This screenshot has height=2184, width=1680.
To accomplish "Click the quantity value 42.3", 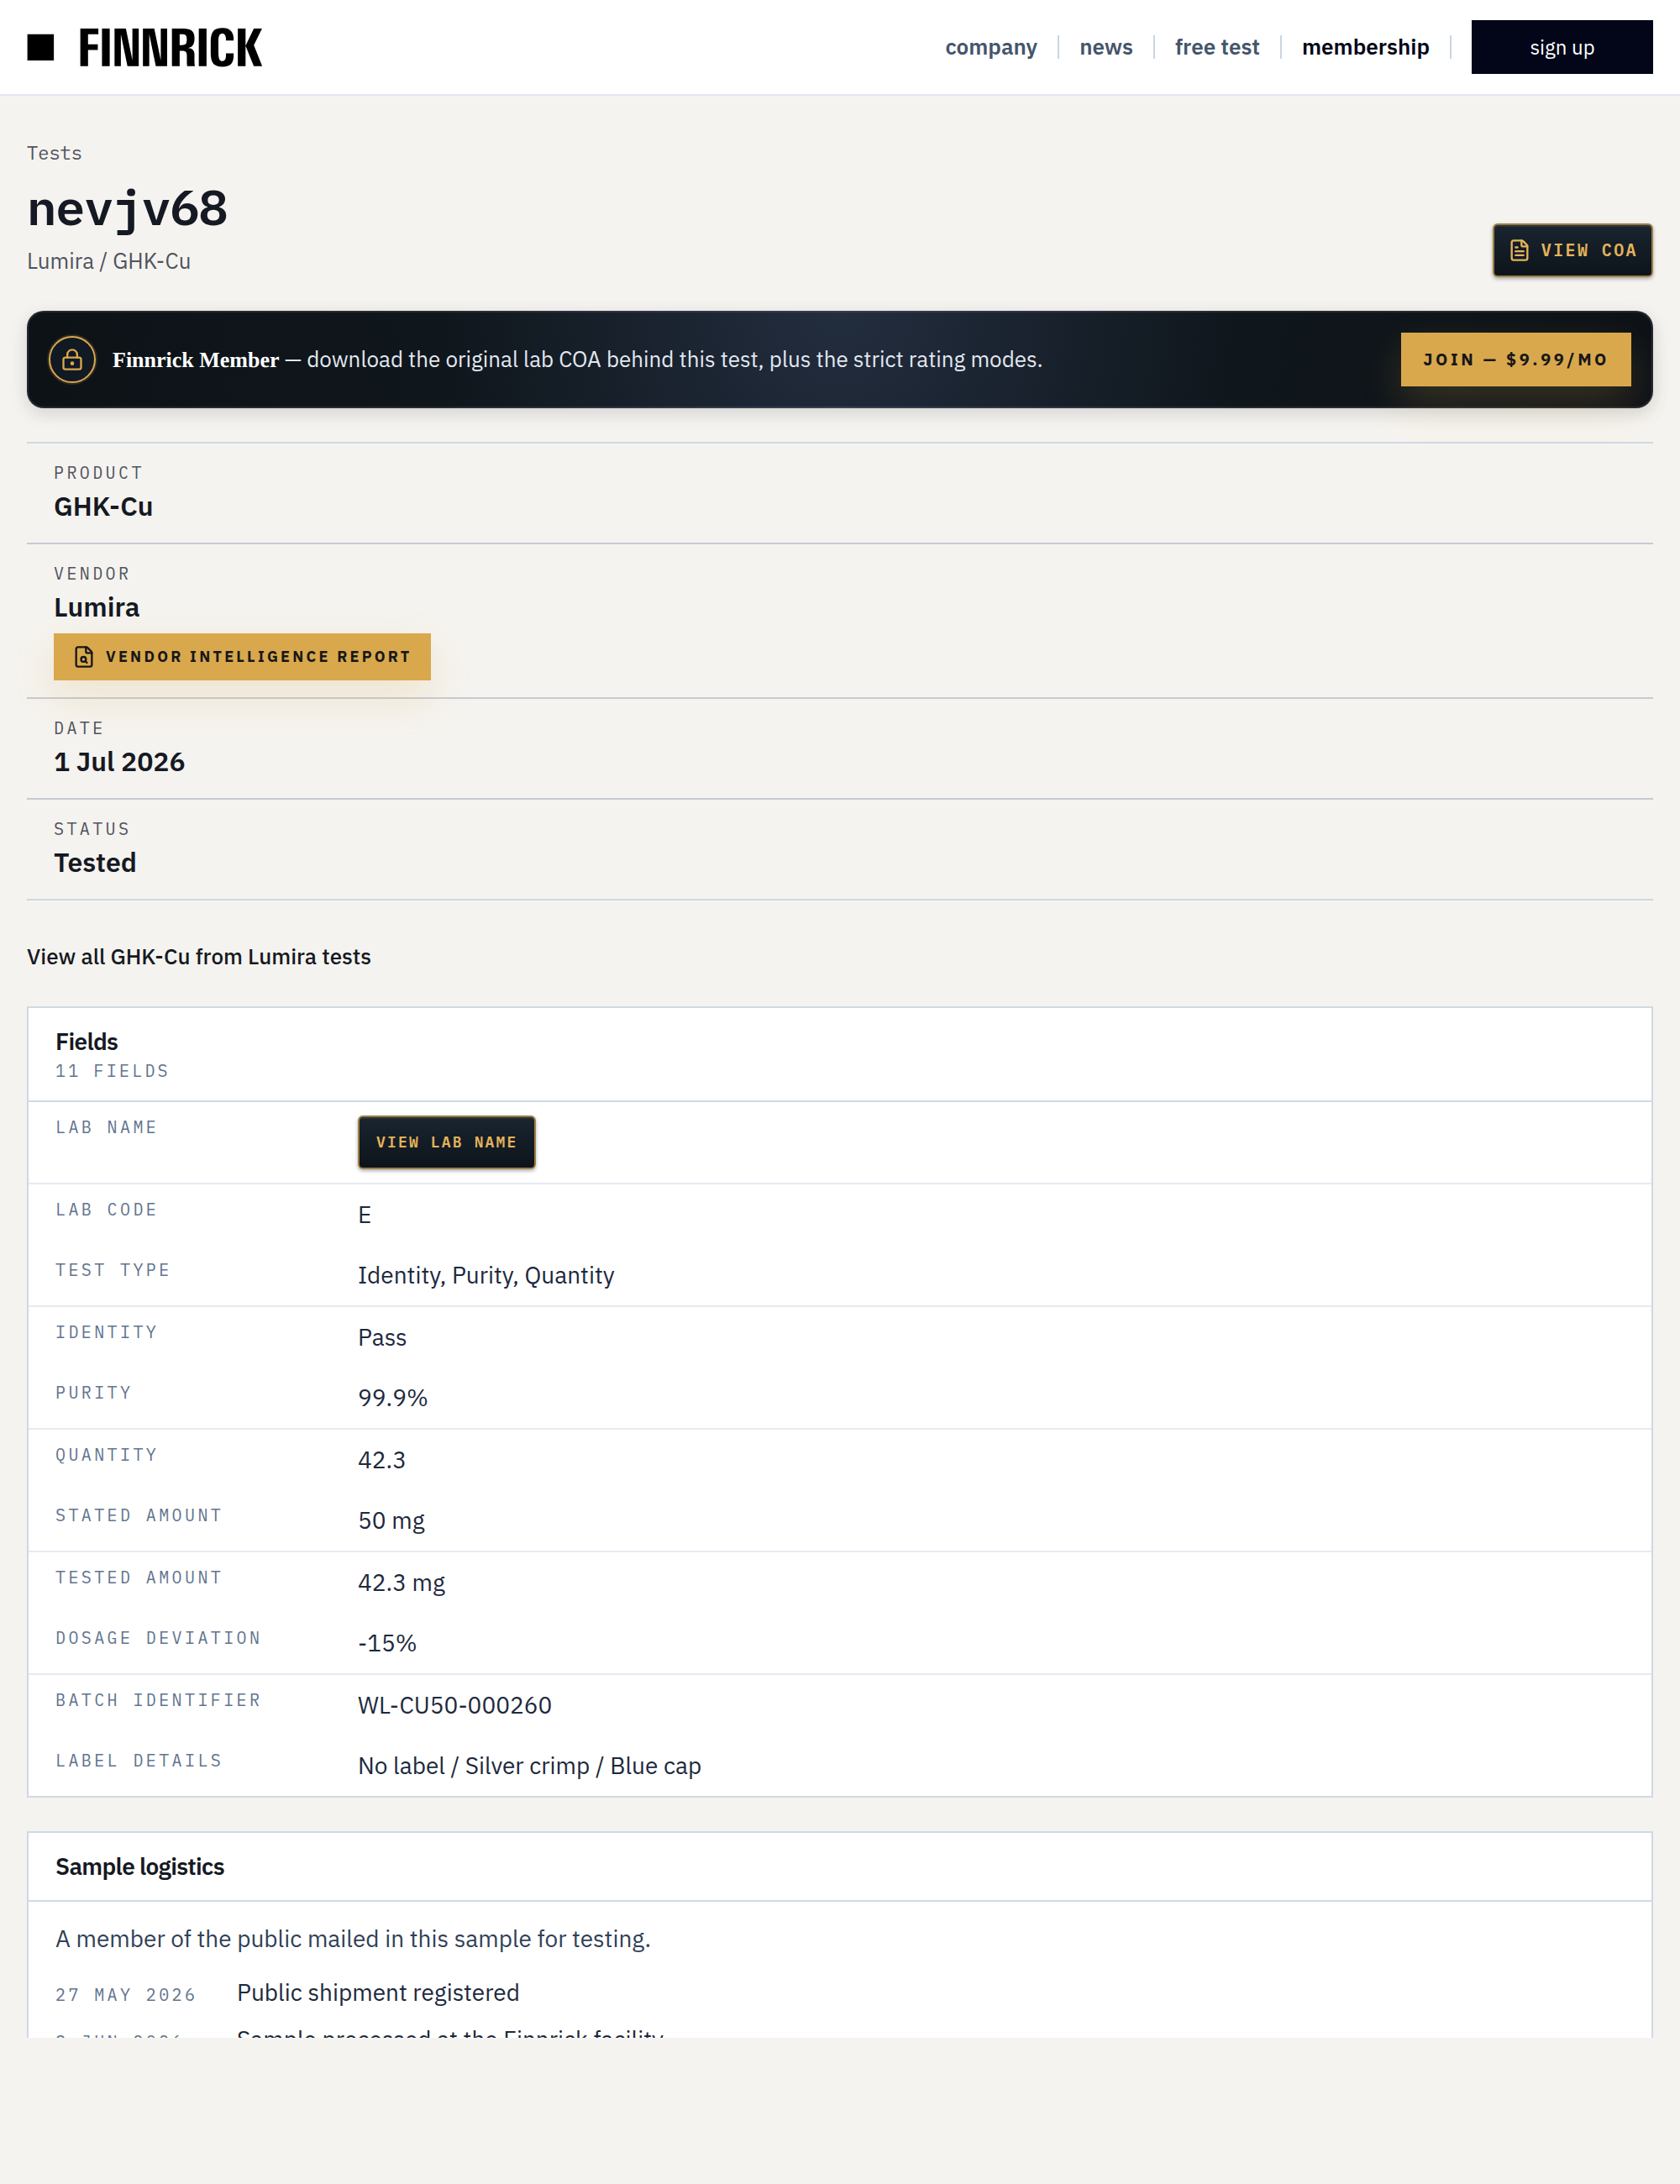I will pos(382,1460).
